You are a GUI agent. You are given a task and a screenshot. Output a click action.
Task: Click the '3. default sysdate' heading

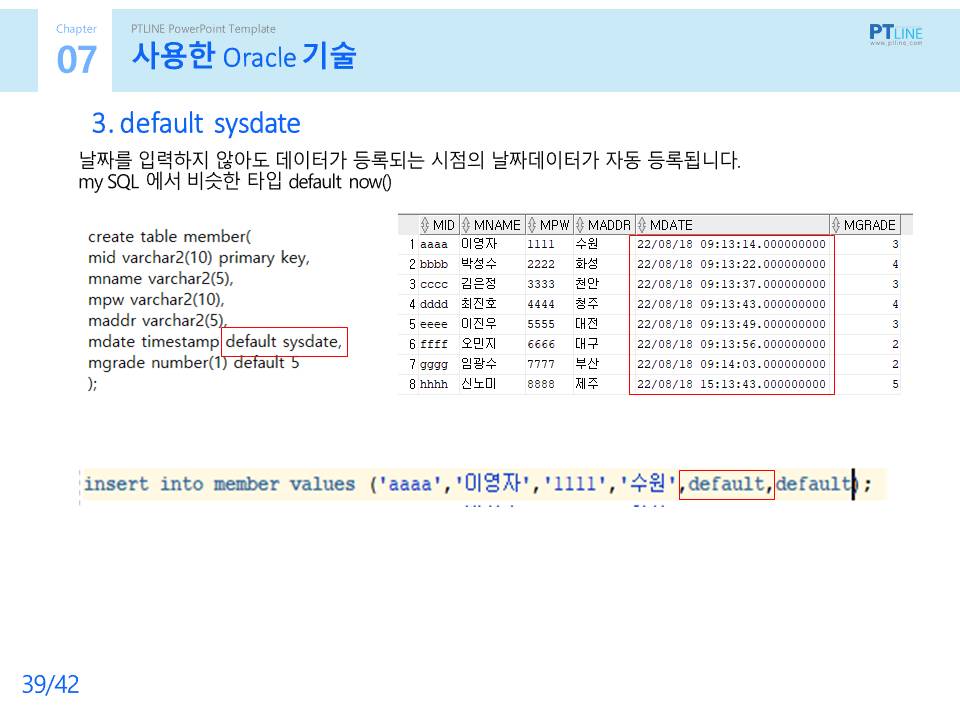pyautogui.click(x=196, y=123)
